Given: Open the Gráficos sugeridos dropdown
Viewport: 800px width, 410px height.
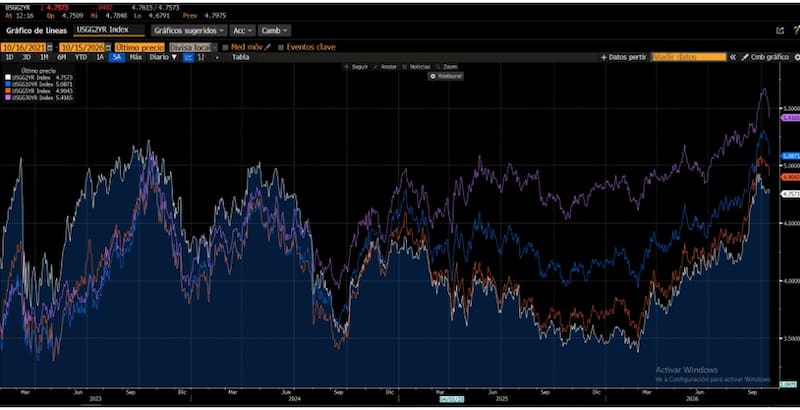Looking at the screenshot, I should pyautogui.click(x=189, y=31).
